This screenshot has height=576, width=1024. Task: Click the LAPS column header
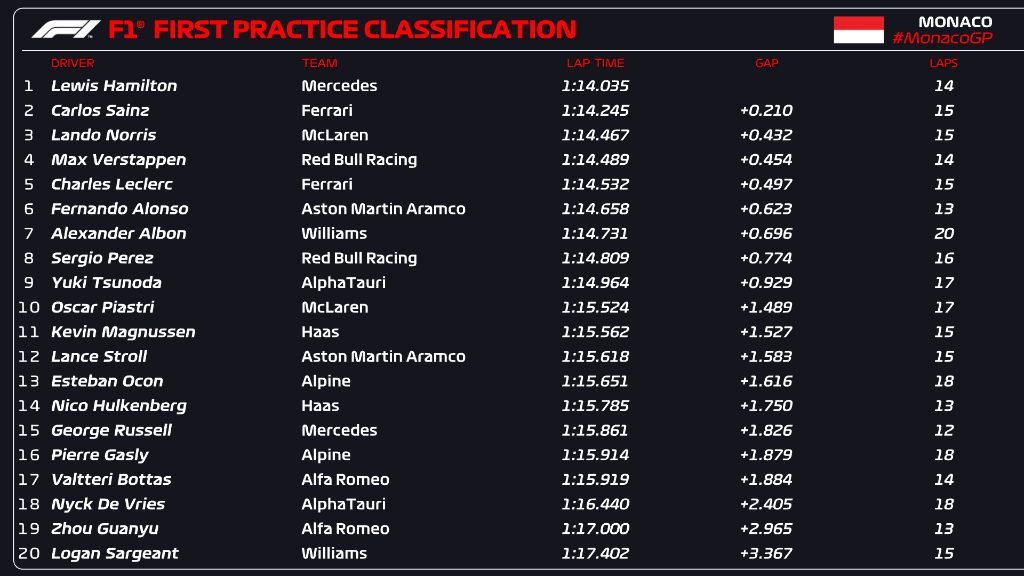coord(943,63)
